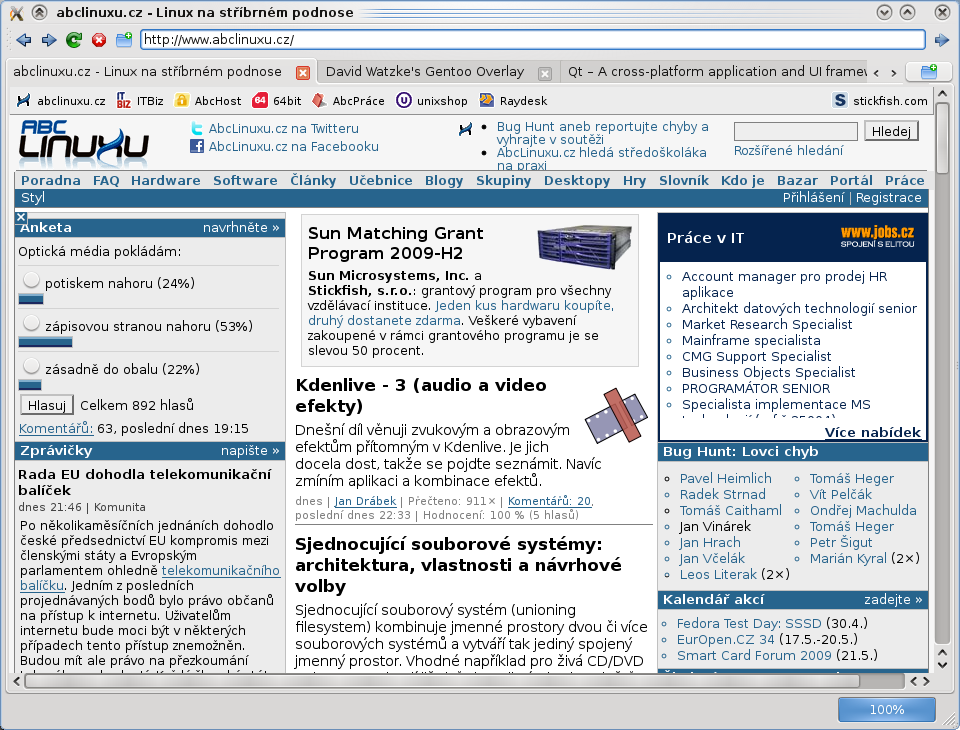Open the Blogy menu section
The width and height of the screenshot is (960, 730).
444,181
